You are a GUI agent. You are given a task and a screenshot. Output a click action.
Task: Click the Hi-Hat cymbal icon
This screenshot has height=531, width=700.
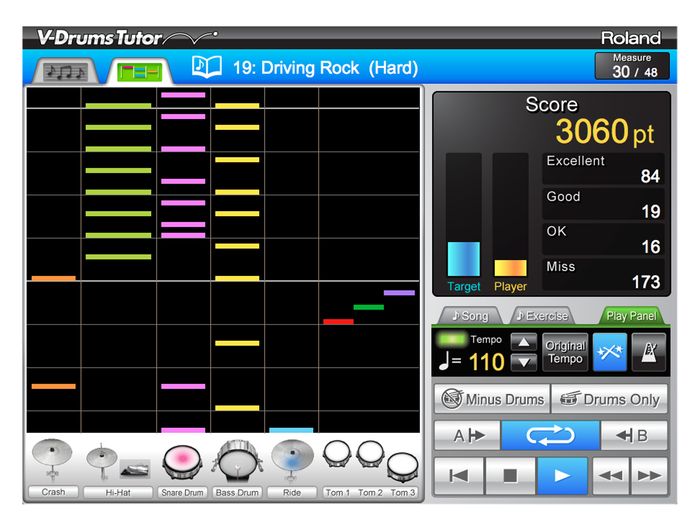point(102,462)
